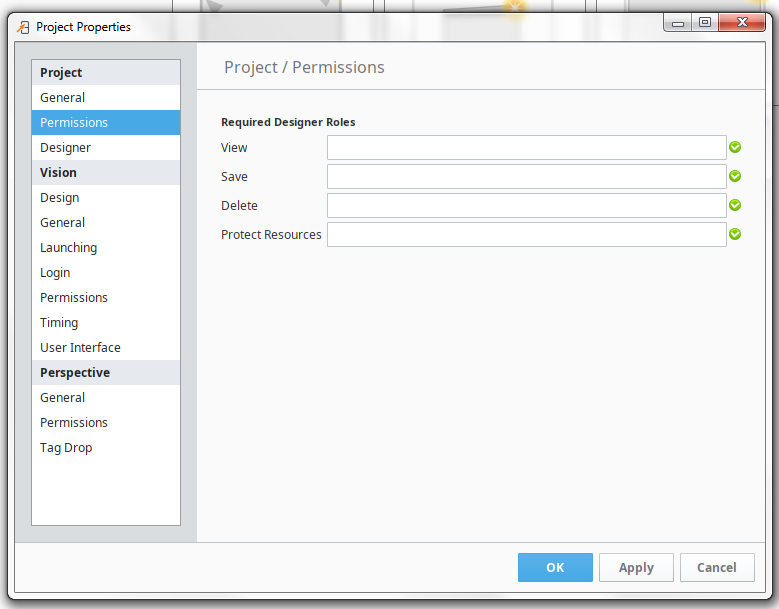Click the green checkmark beside Save field
779x609 pixels.
click(x=735, y=176)
